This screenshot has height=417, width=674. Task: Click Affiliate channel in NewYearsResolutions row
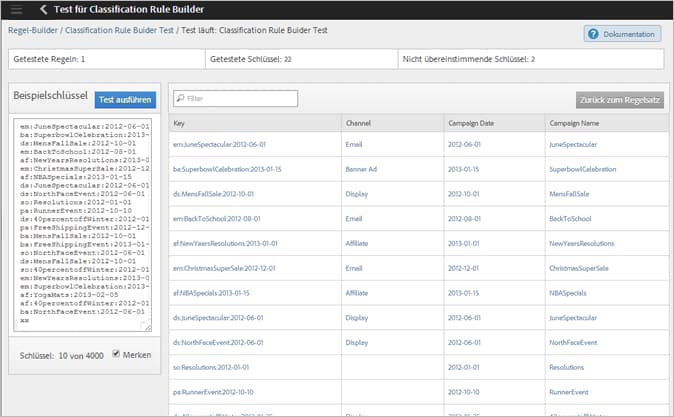click(357, 243)
